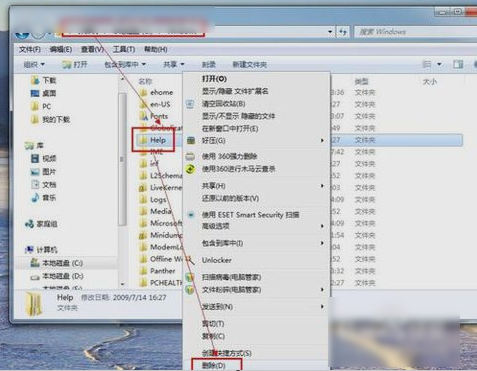Click the en-US folder icon
This screenshot has width=477, height=371.
pyautogui.click(x=143, y=104)
